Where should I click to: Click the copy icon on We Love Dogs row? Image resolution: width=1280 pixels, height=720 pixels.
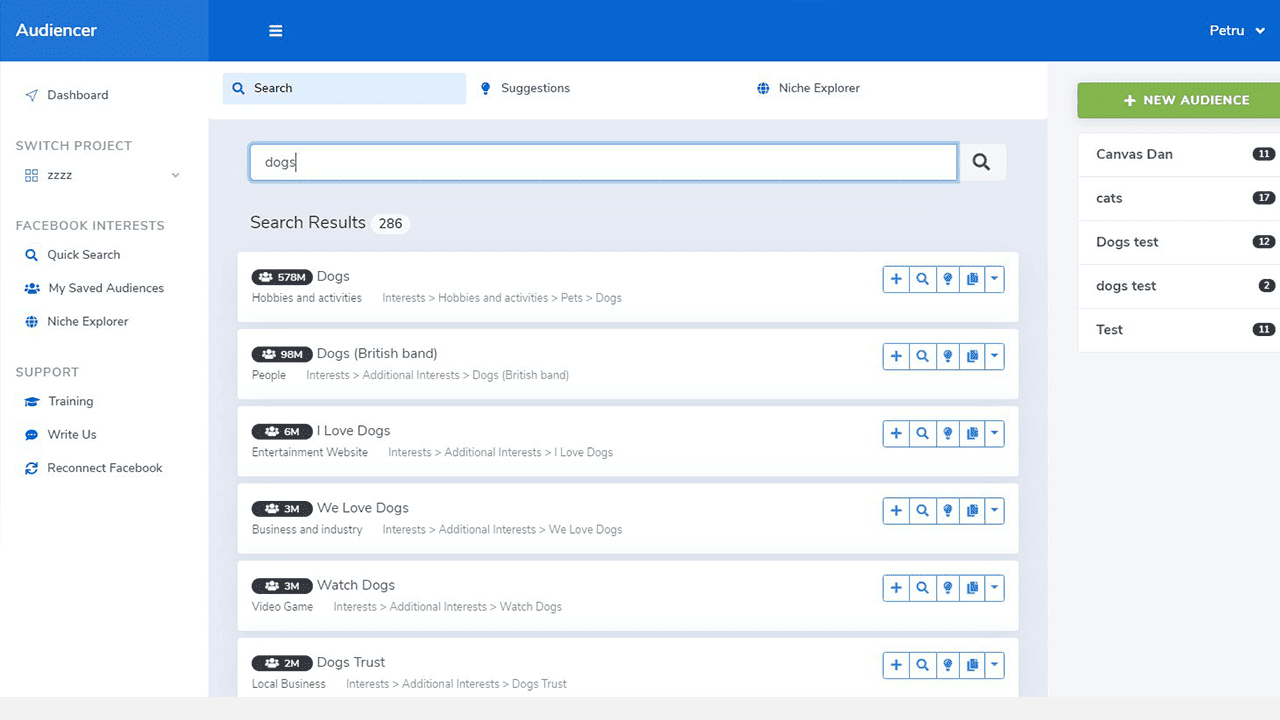(972, 511)
